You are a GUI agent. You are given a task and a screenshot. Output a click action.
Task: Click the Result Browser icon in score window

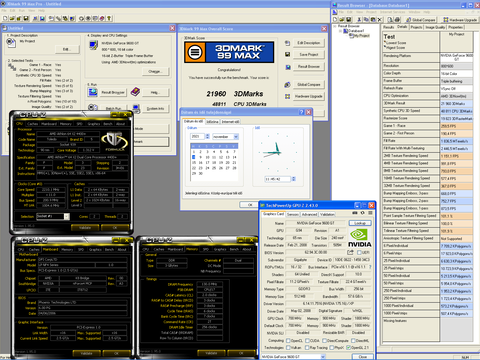click(x=287, y=67)
